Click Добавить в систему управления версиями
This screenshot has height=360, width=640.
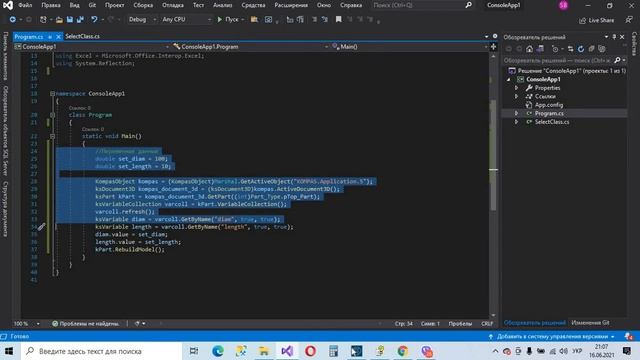(x=552, y=337)
